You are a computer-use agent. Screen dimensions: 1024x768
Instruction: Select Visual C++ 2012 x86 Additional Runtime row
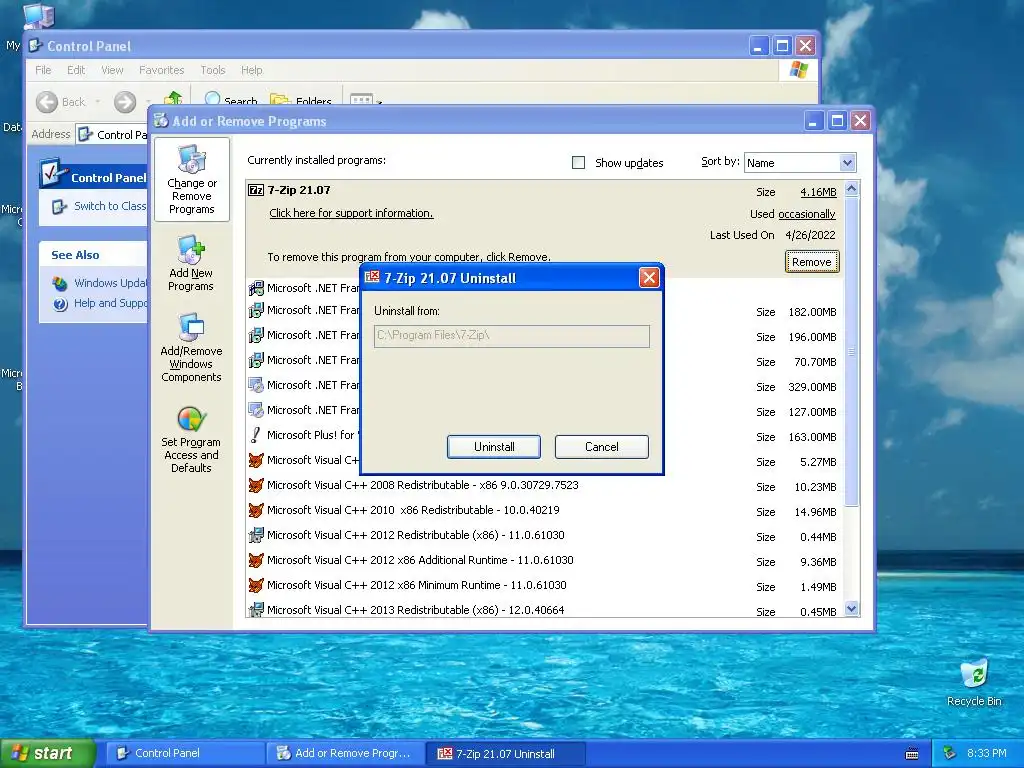[545, 560]
